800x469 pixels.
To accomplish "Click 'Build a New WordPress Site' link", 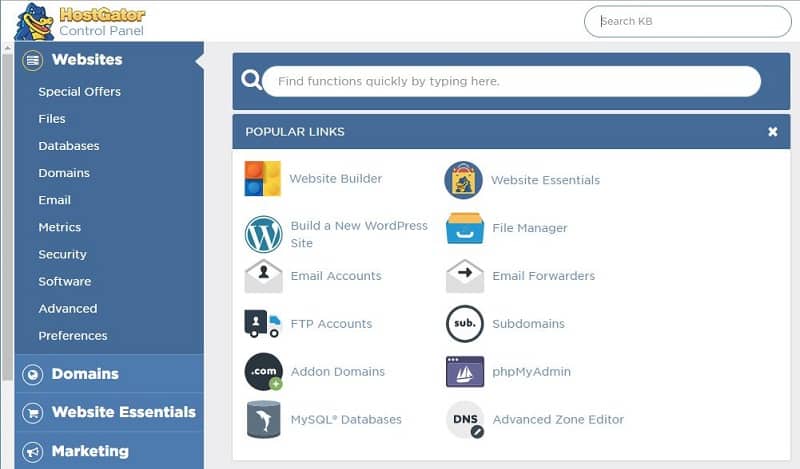I will 359,234.
